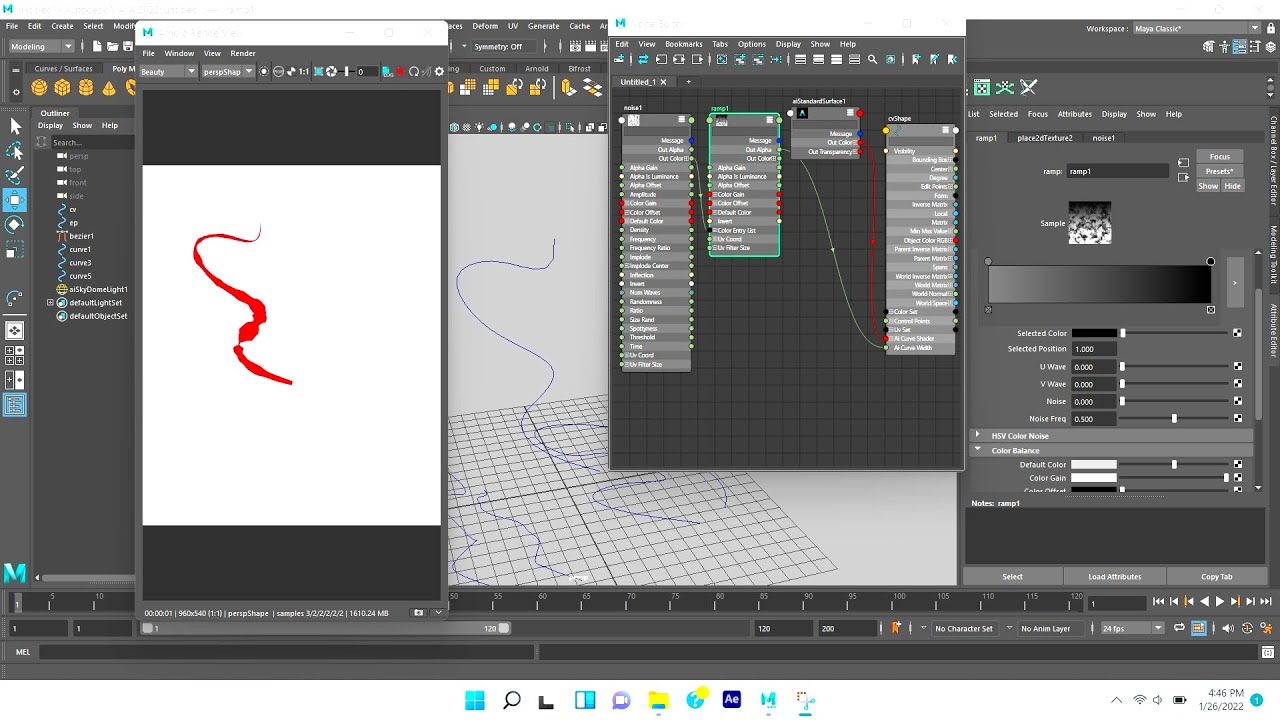Remove selected nodes from graph icon
This screenshot has height=720, width=1280.
758,60
